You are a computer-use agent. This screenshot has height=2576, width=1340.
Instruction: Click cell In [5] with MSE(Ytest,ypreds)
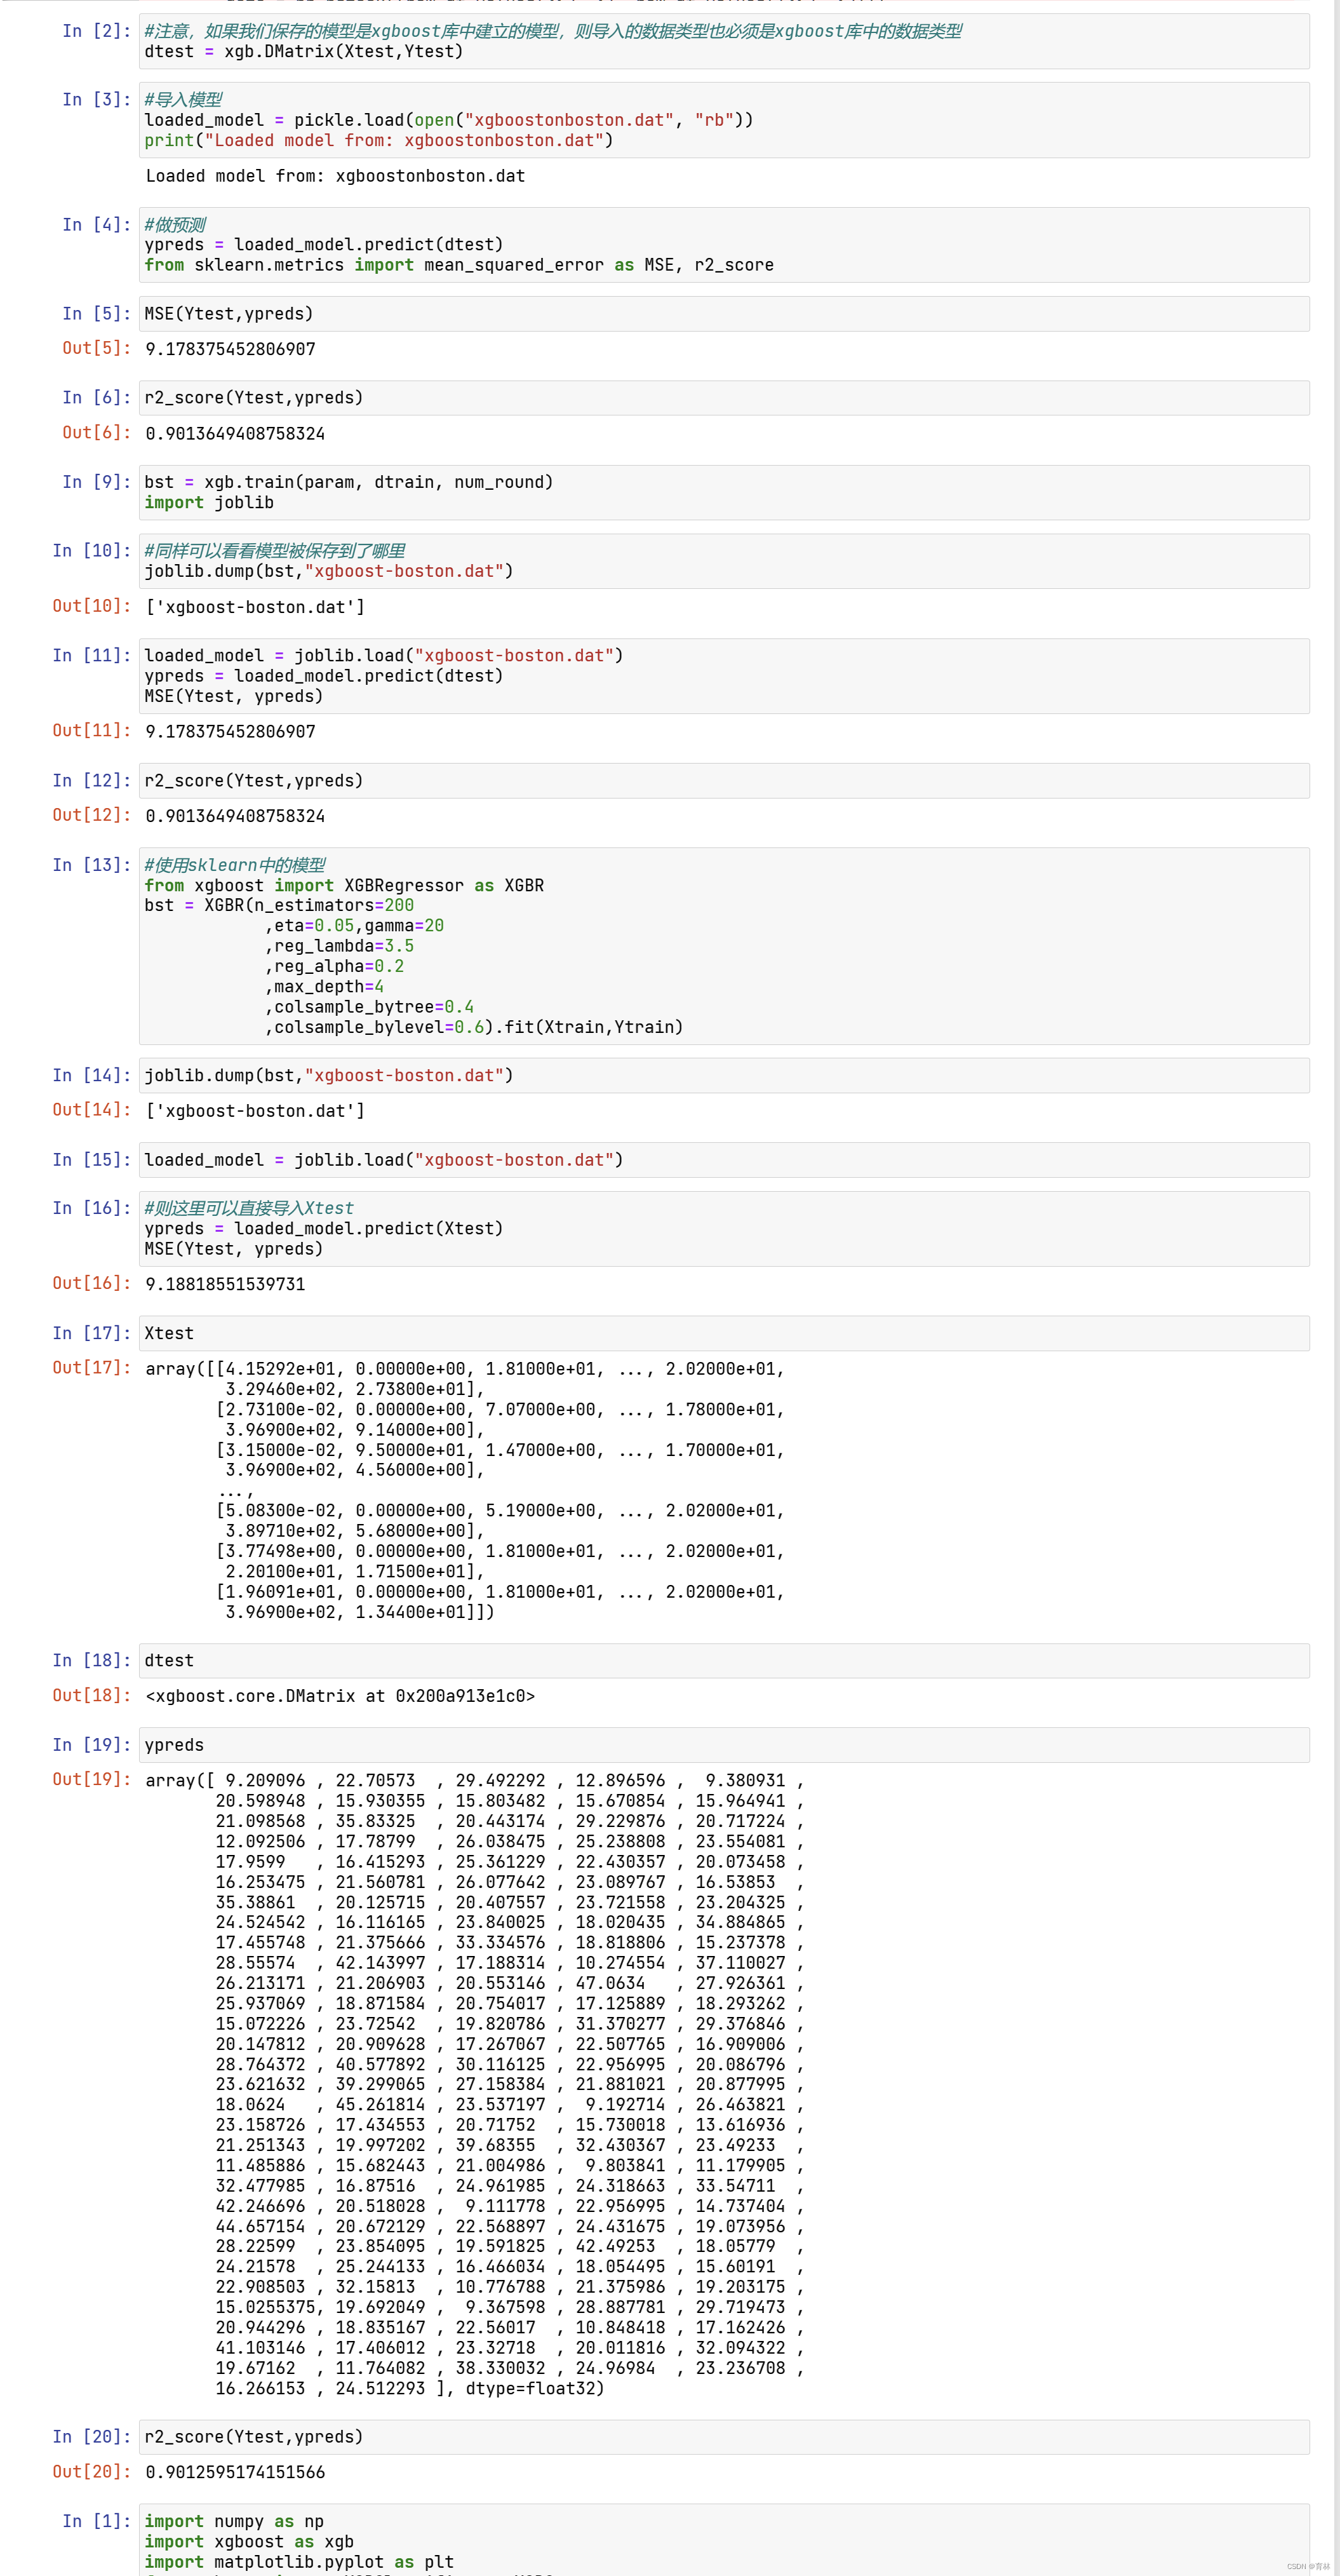coord(724,314)
